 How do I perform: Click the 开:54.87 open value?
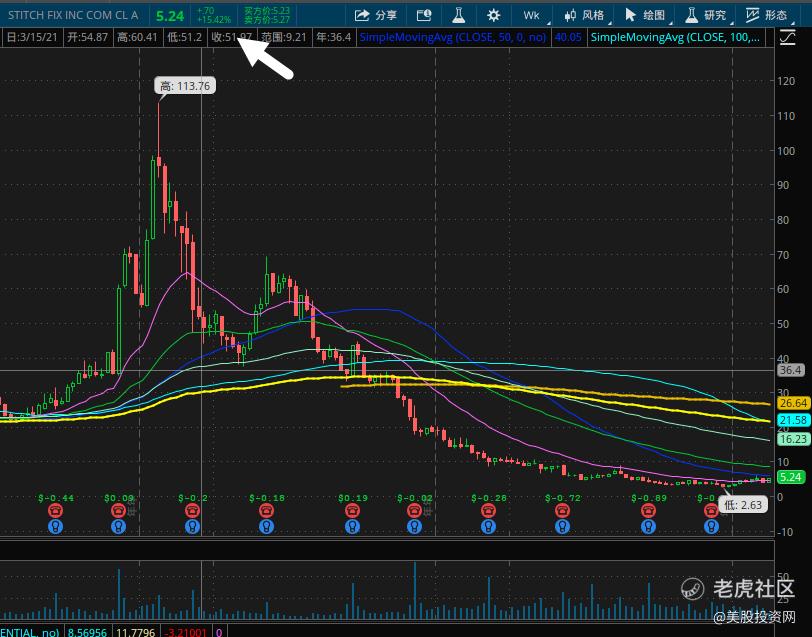pos(88,37)
